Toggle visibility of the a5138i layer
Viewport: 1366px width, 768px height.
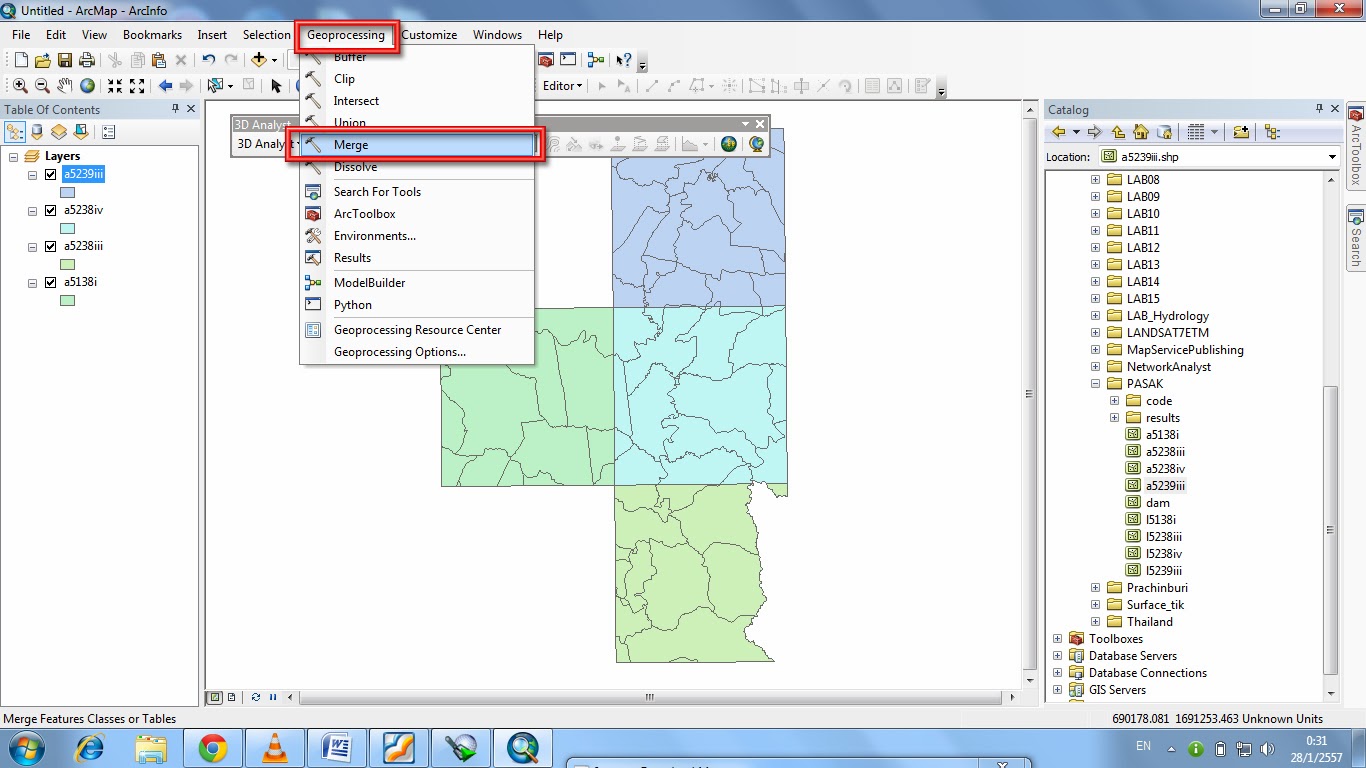pyautogui.click(x=49, y=282)
